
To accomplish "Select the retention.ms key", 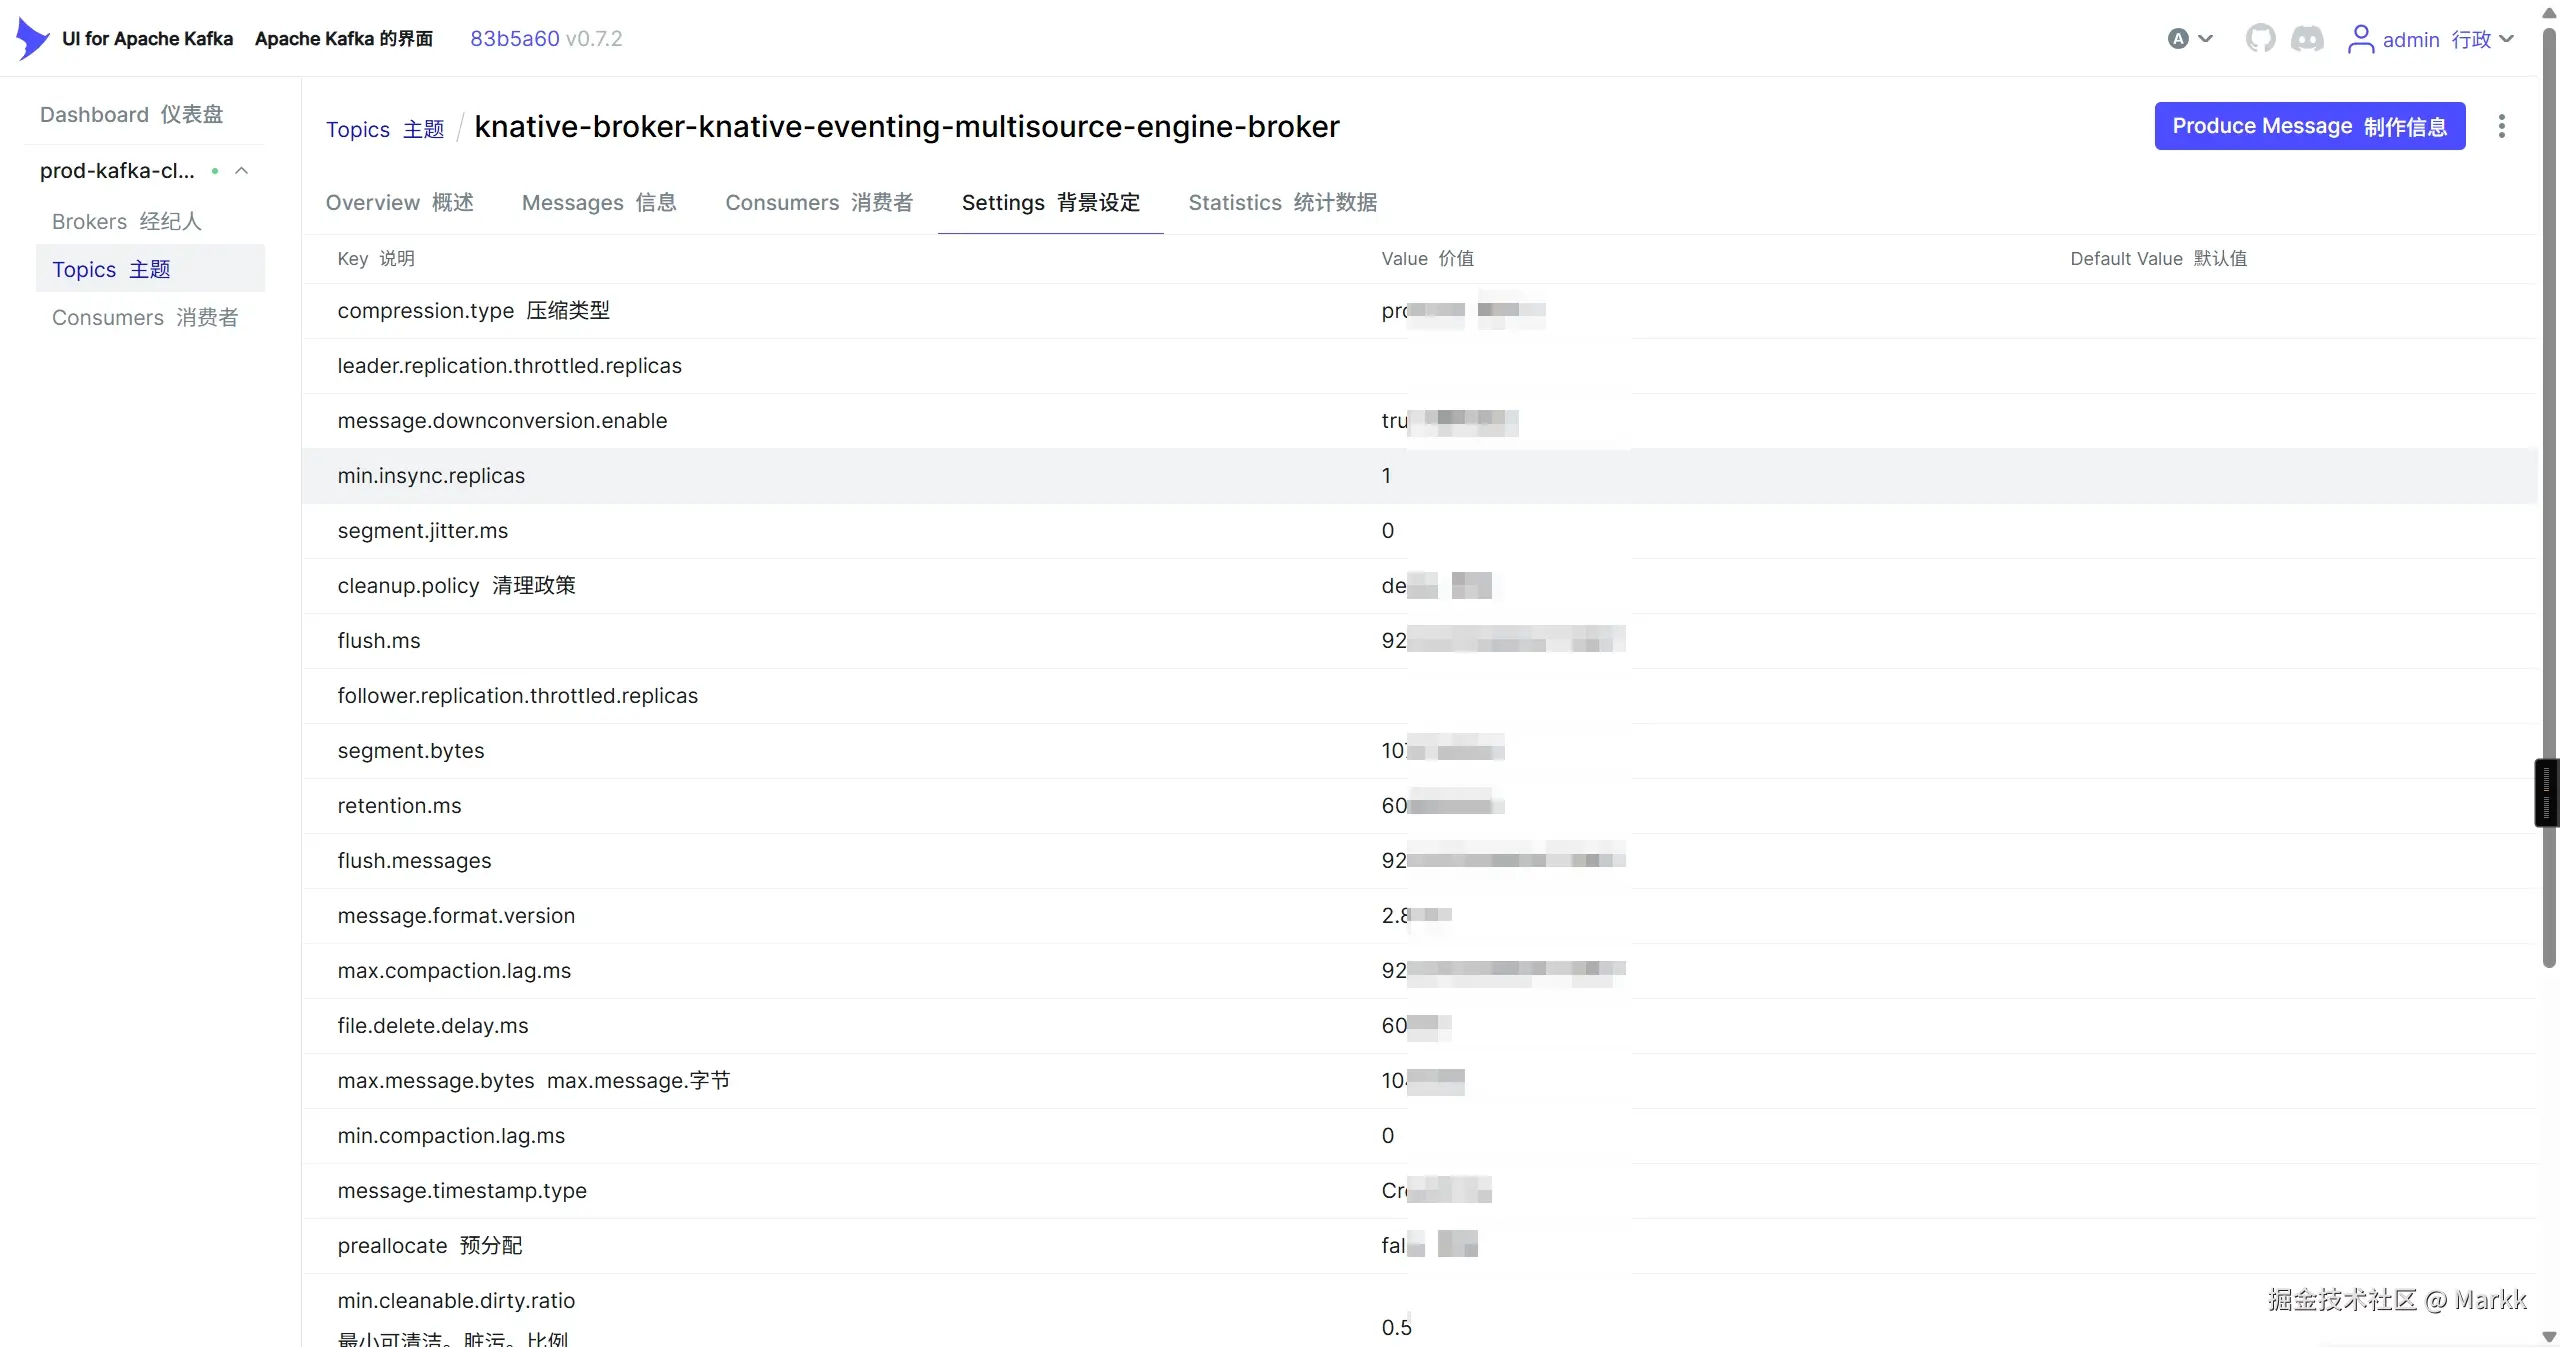I will (399, 806).
